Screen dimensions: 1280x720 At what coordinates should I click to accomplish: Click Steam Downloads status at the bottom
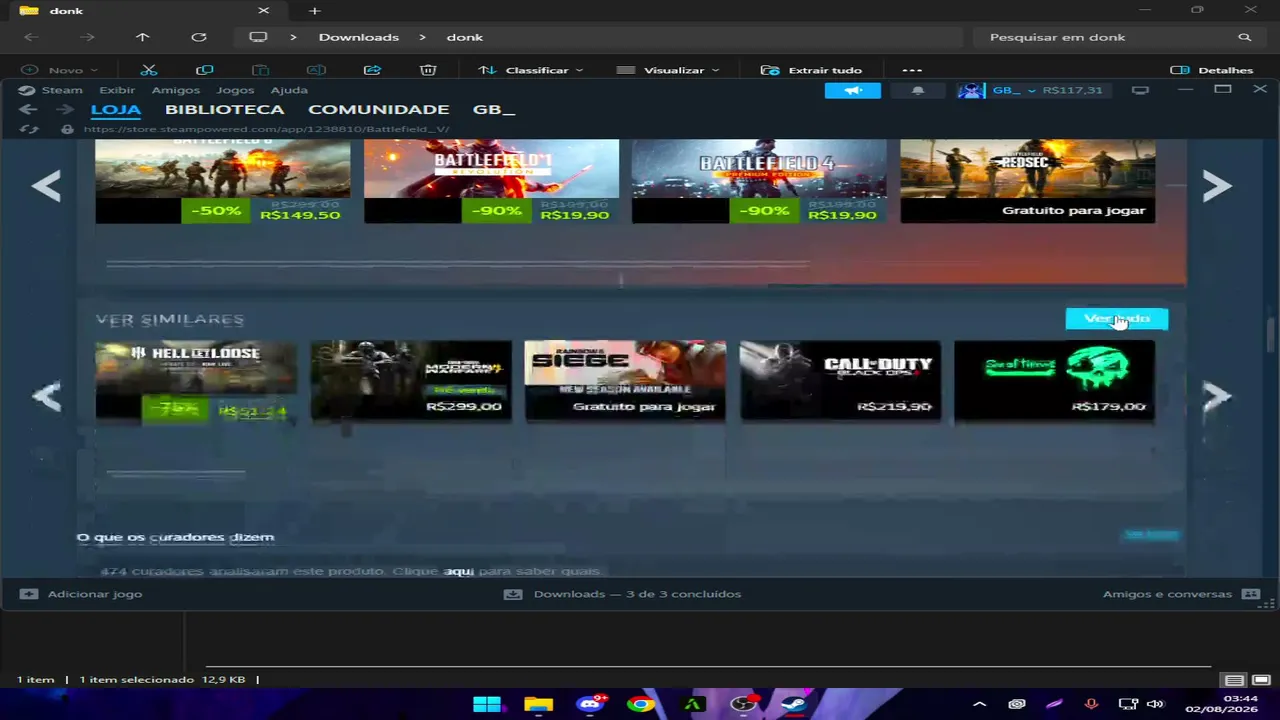623,594
